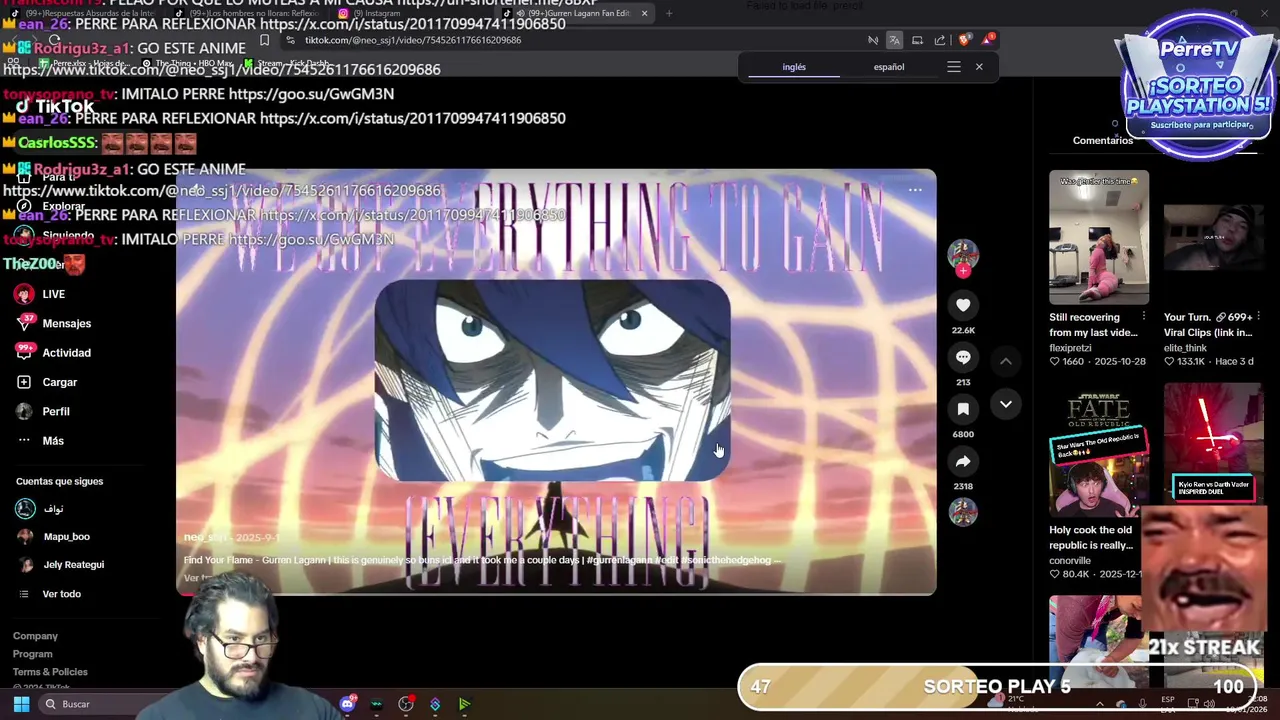
Task: Click the #gurrenlagann hashtag in caption
Action: (x=617, y=560)
